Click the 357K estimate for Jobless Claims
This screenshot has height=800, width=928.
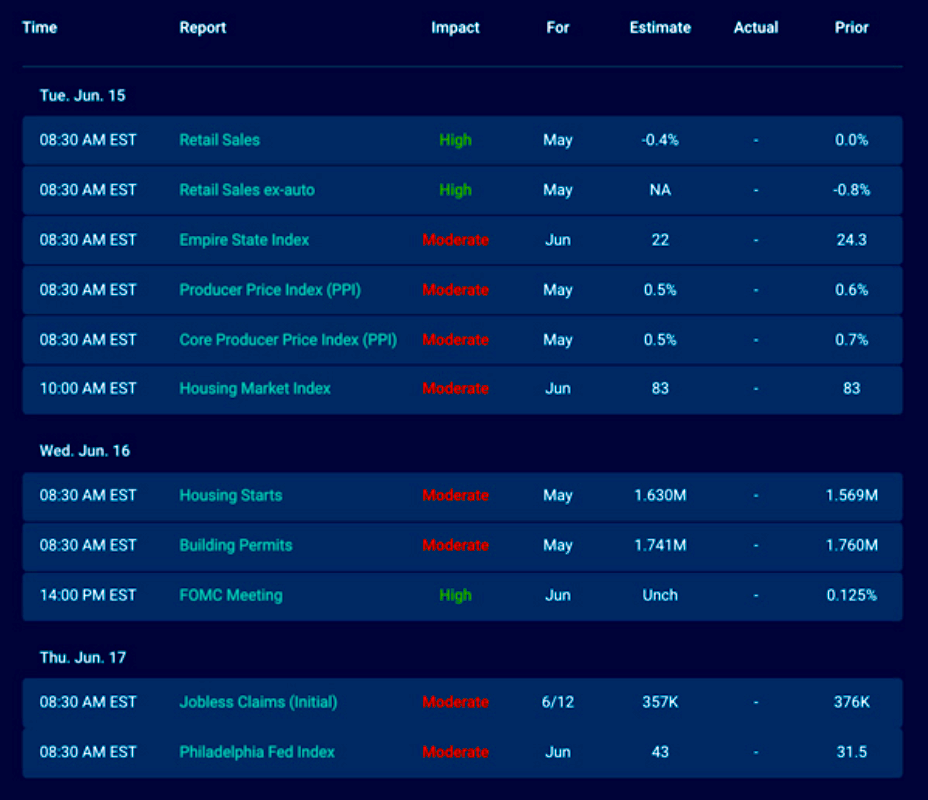click(660, 702)
